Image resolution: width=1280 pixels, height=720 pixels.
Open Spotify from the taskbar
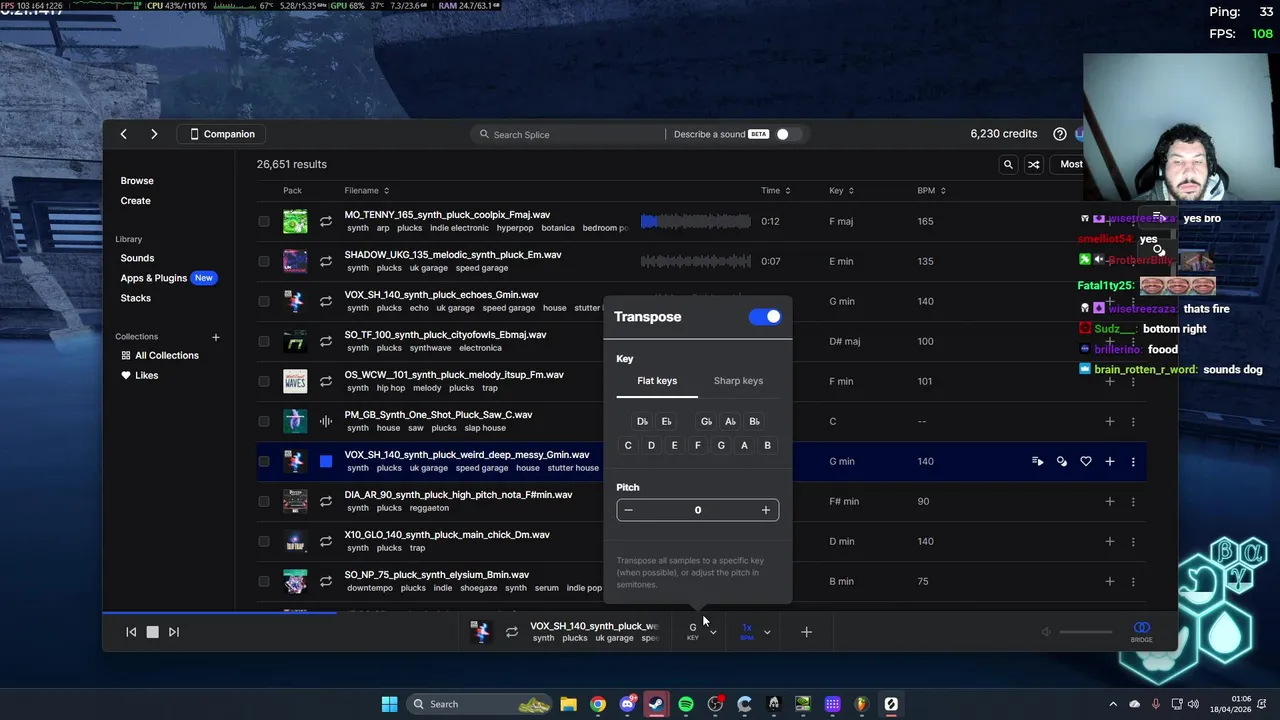(686, 704)
